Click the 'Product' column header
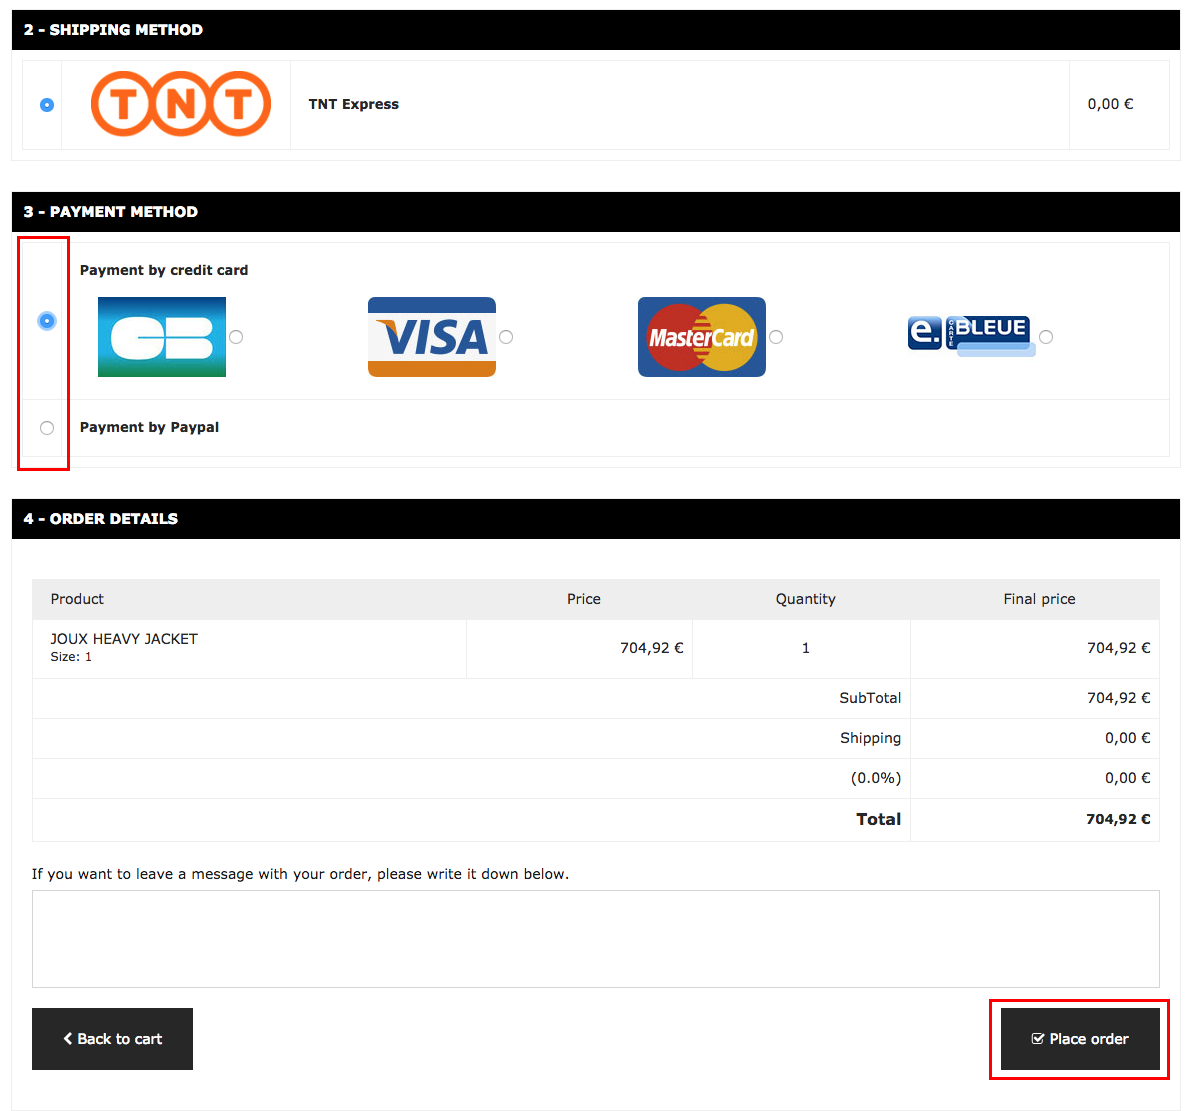This screenshot has height=1111, width=1195. click(x=77, y=599)
